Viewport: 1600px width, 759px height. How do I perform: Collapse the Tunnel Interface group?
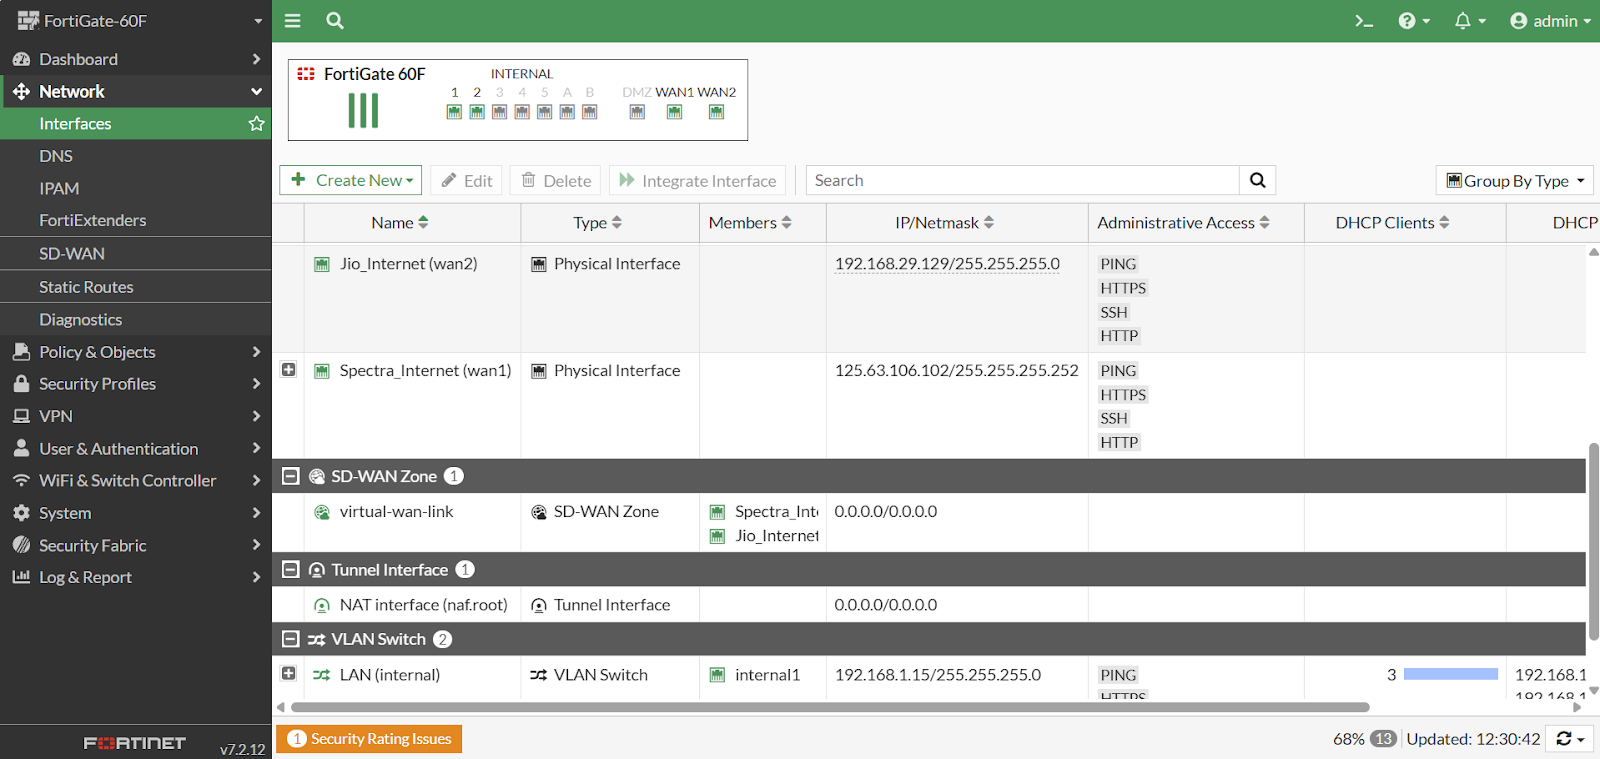tap(290, 569)
